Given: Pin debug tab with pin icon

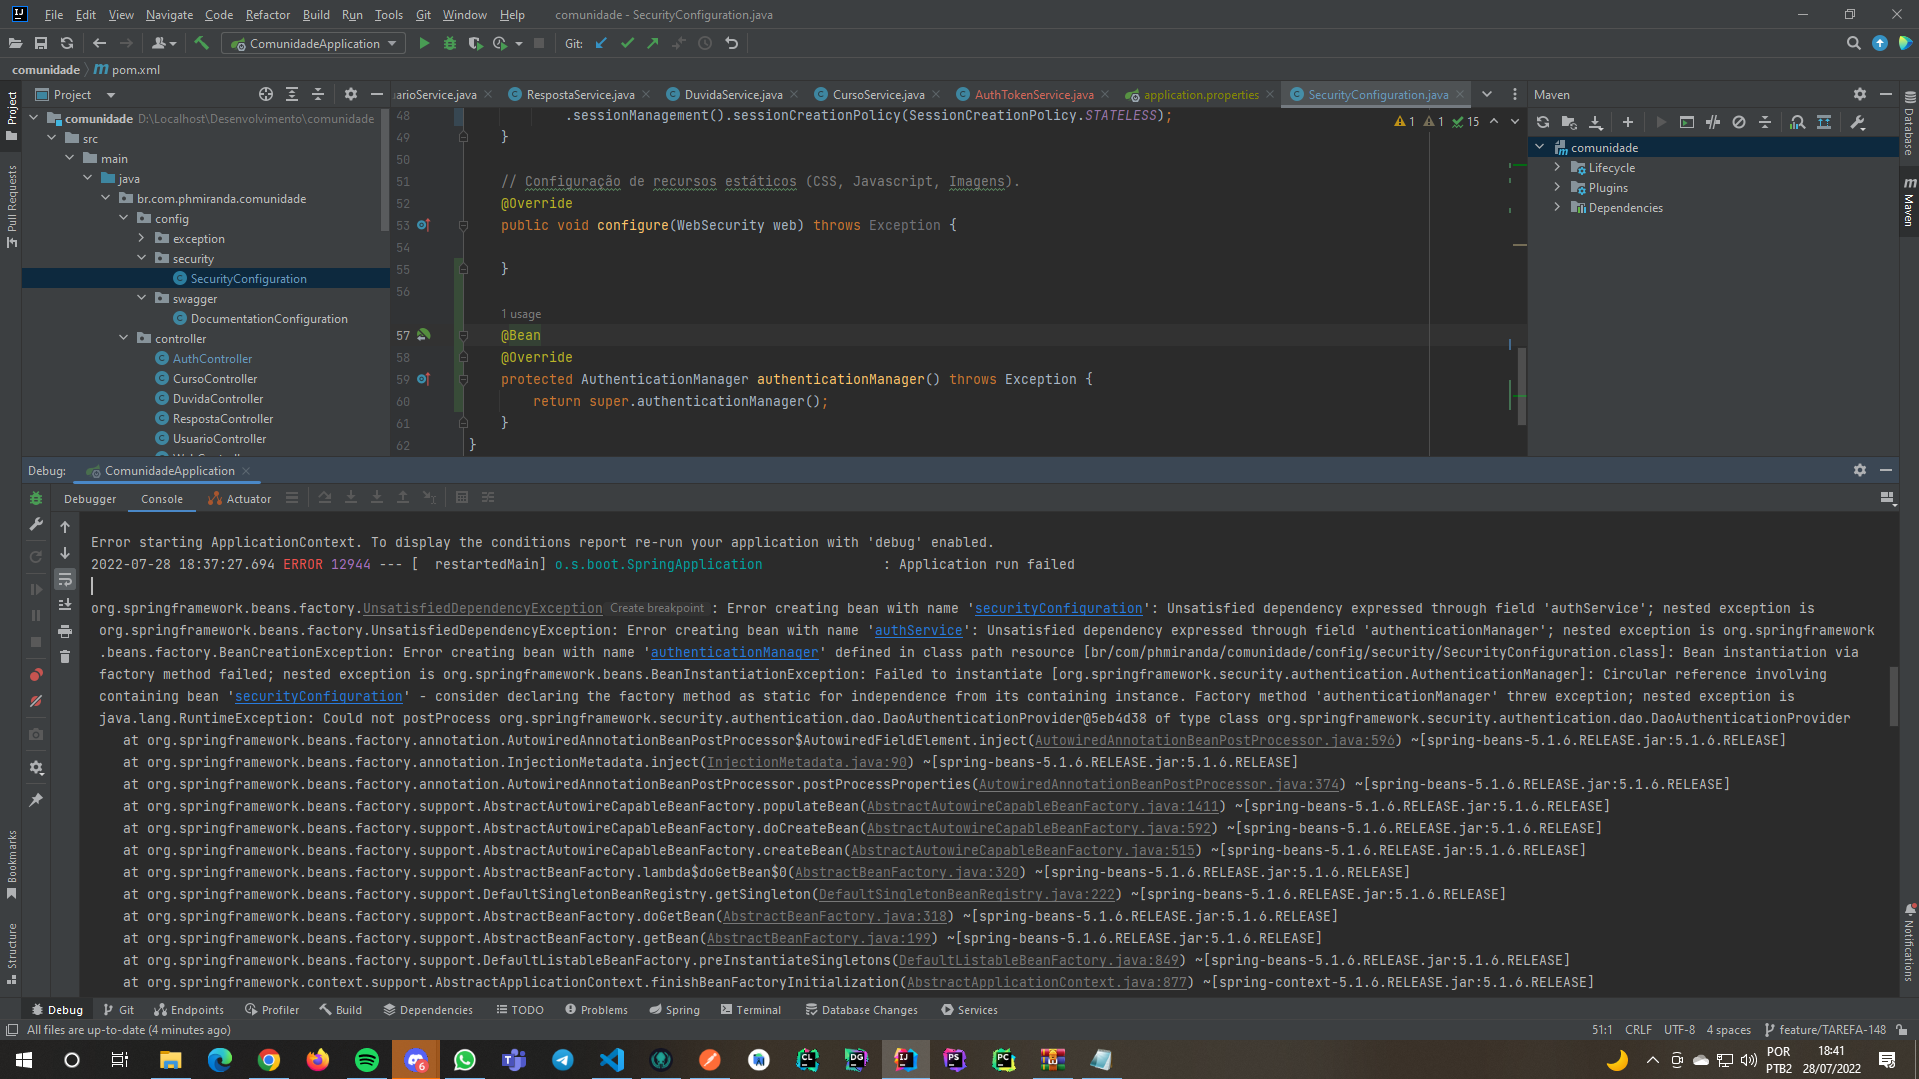Looking at the screenshot, I should pyautogui.click(x=36, y=800).
